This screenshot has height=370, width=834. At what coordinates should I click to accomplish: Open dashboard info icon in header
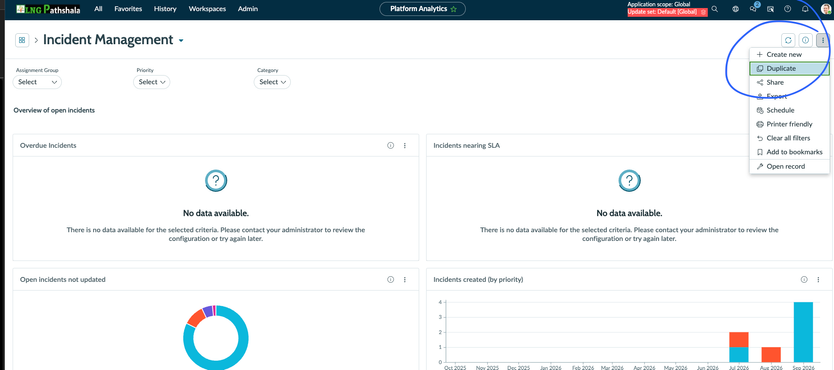coord(805,40)
